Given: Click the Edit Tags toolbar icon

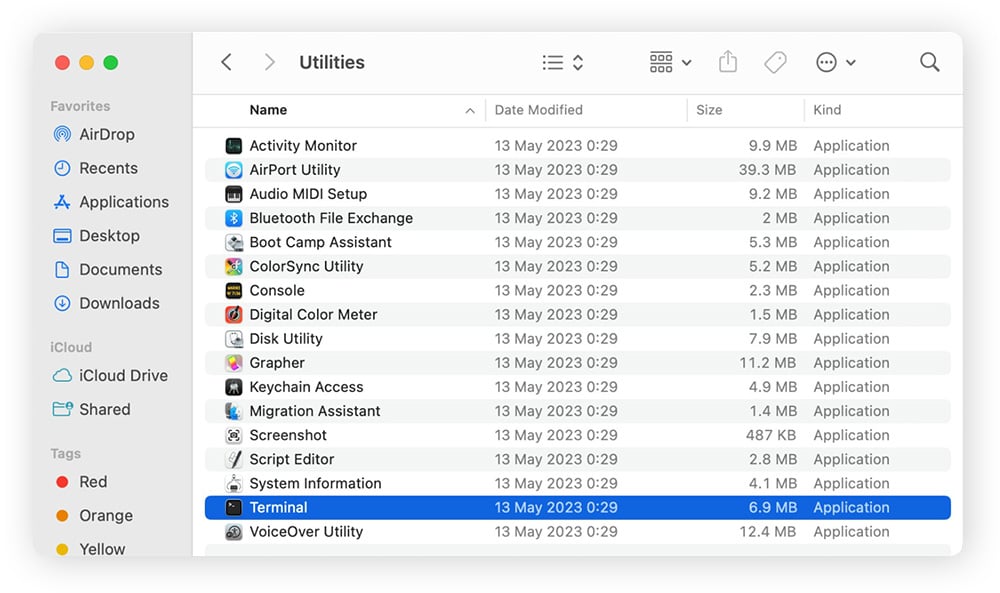Looking at the screenshot, I should [775, 62].
